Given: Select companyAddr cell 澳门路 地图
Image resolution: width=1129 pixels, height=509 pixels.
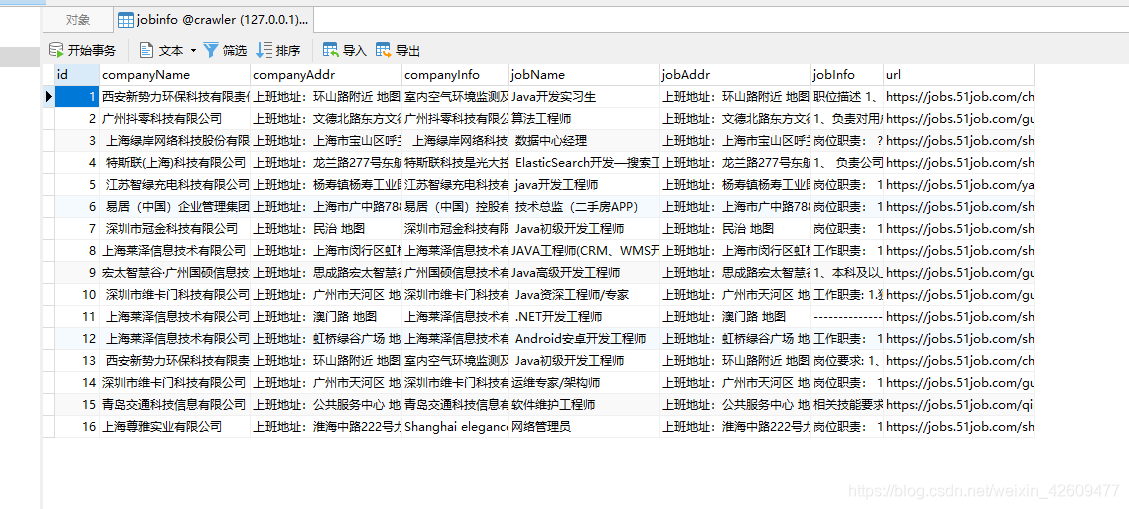Looking at the screenshot, I should [x=326, y=317].
